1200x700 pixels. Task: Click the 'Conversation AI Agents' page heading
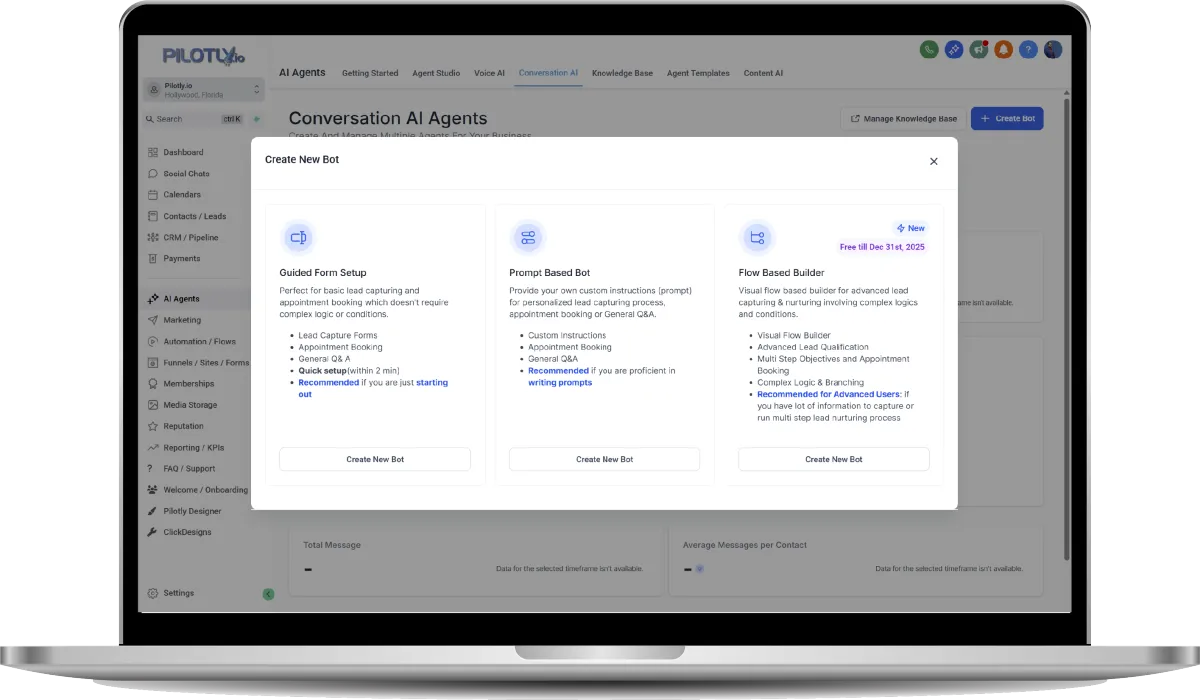tap(388, 118)
